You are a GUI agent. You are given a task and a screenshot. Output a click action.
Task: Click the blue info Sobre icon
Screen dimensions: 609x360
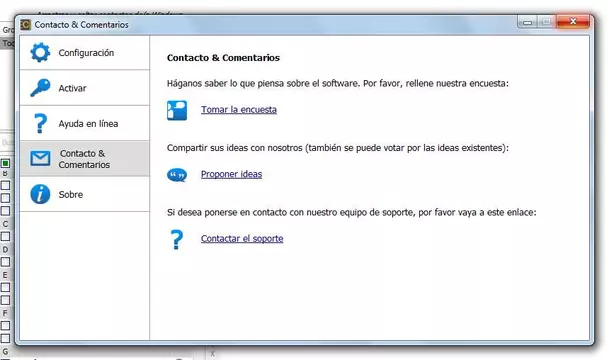pos(40,194)
